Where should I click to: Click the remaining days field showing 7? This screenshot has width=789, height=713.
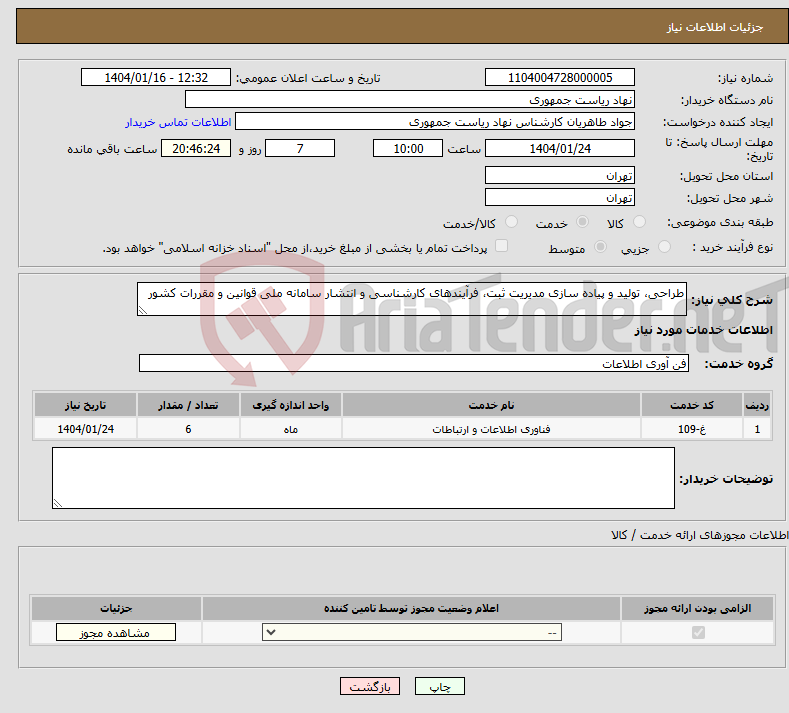coord(300,148)
